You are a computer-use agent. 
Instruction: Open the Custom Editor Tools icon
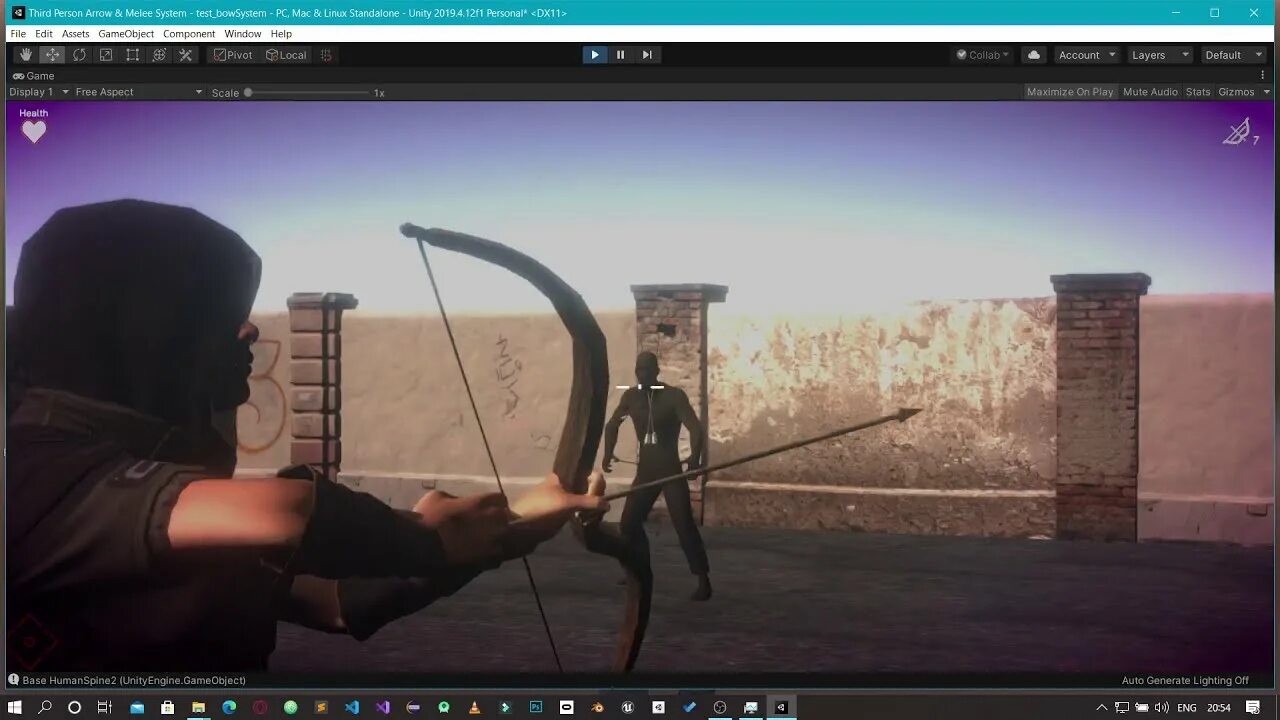(185, 55)
